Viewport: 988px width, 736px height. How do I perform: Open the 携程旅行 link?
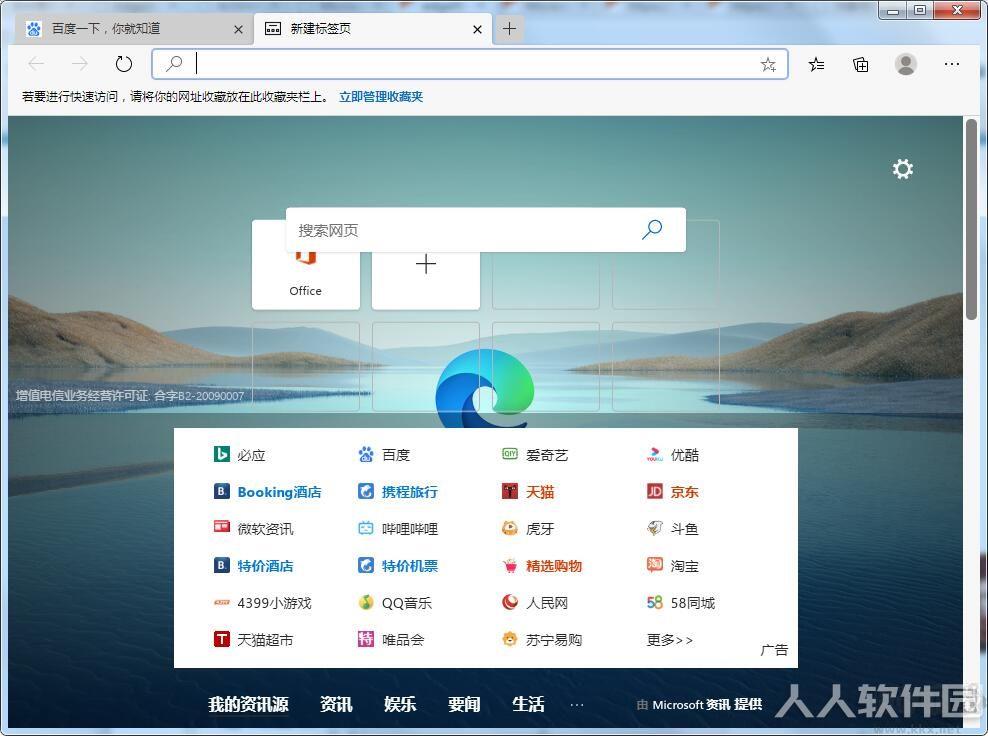pos(410,492)
